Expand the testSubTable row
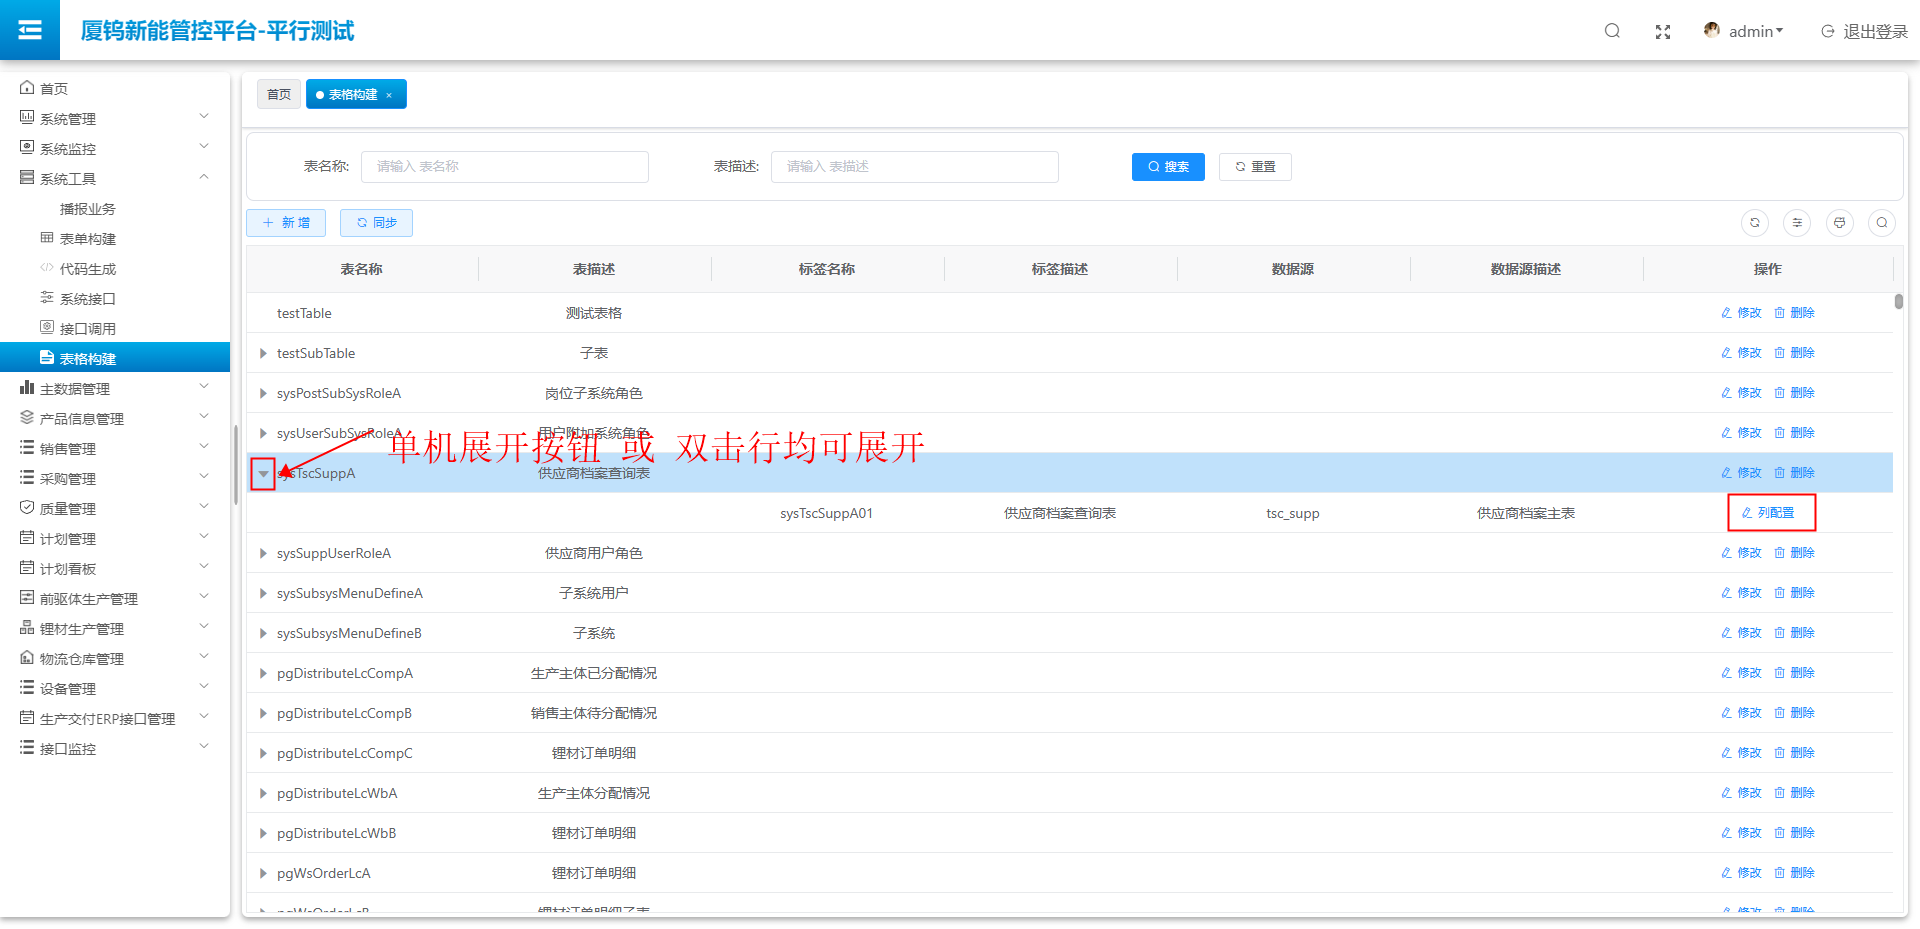This screenshot has height=929, width=1920. coord(263,353)
